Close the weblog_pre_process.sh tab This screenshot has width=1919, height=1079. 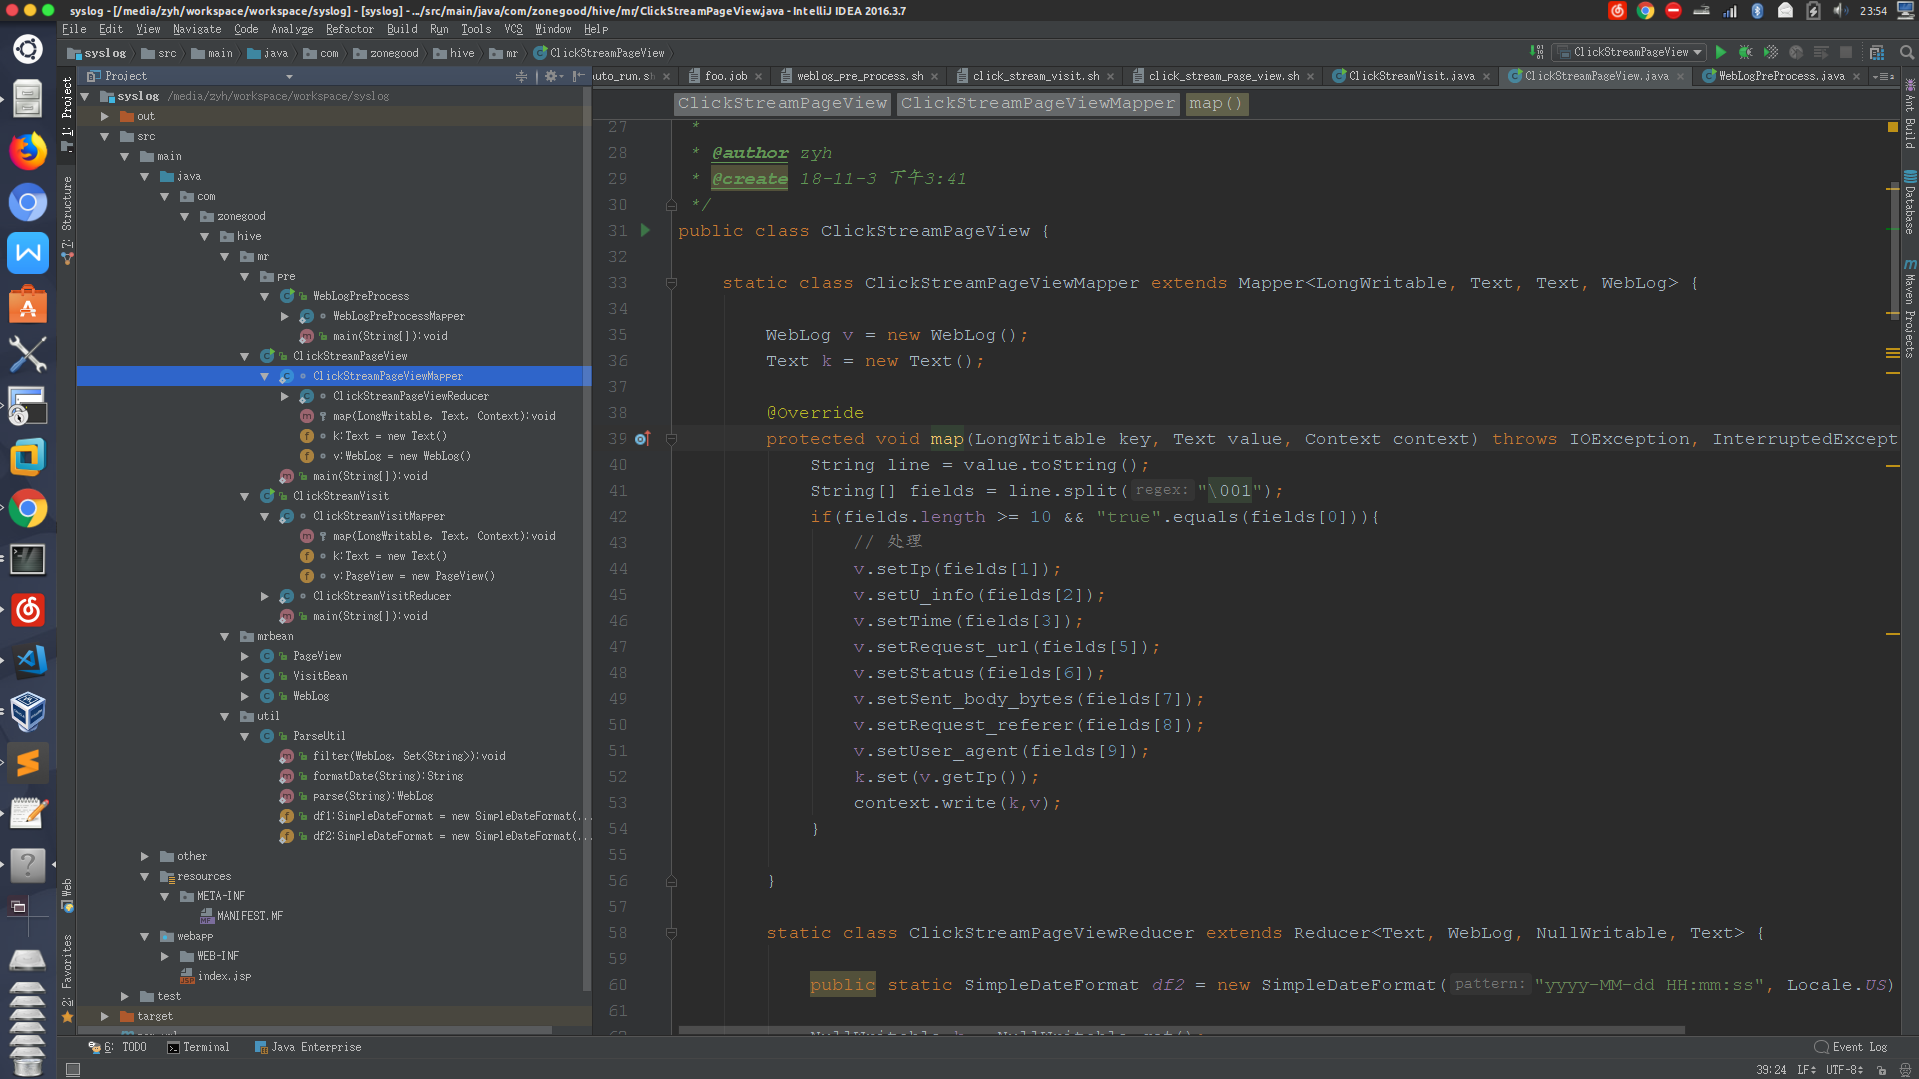click(x=934, y=76)
